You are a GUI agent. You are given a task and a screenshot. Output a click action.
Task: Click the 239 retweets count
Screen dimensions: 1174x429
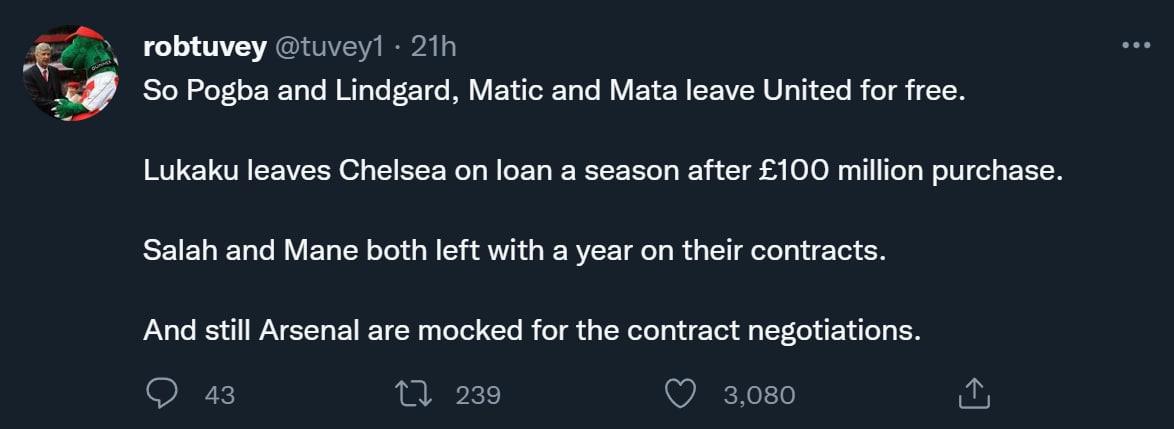pyautogui.click(x=477, y=395)
